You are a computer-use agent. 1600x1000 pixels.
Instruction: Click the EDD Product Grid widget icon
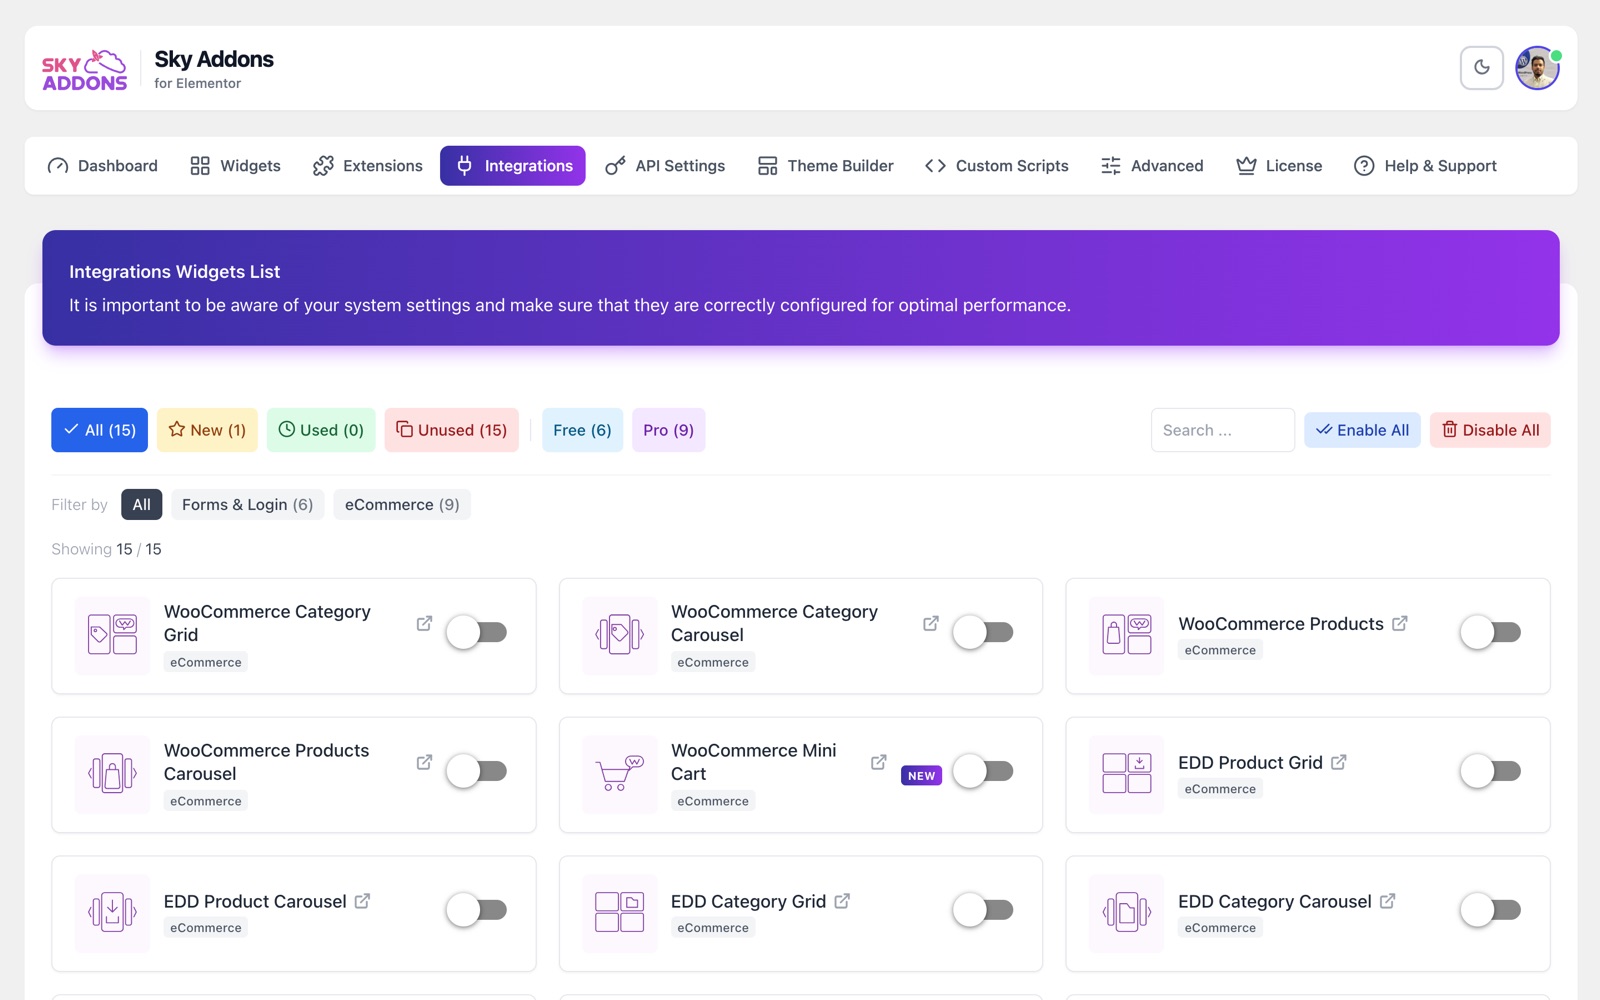click(1127, 774)
